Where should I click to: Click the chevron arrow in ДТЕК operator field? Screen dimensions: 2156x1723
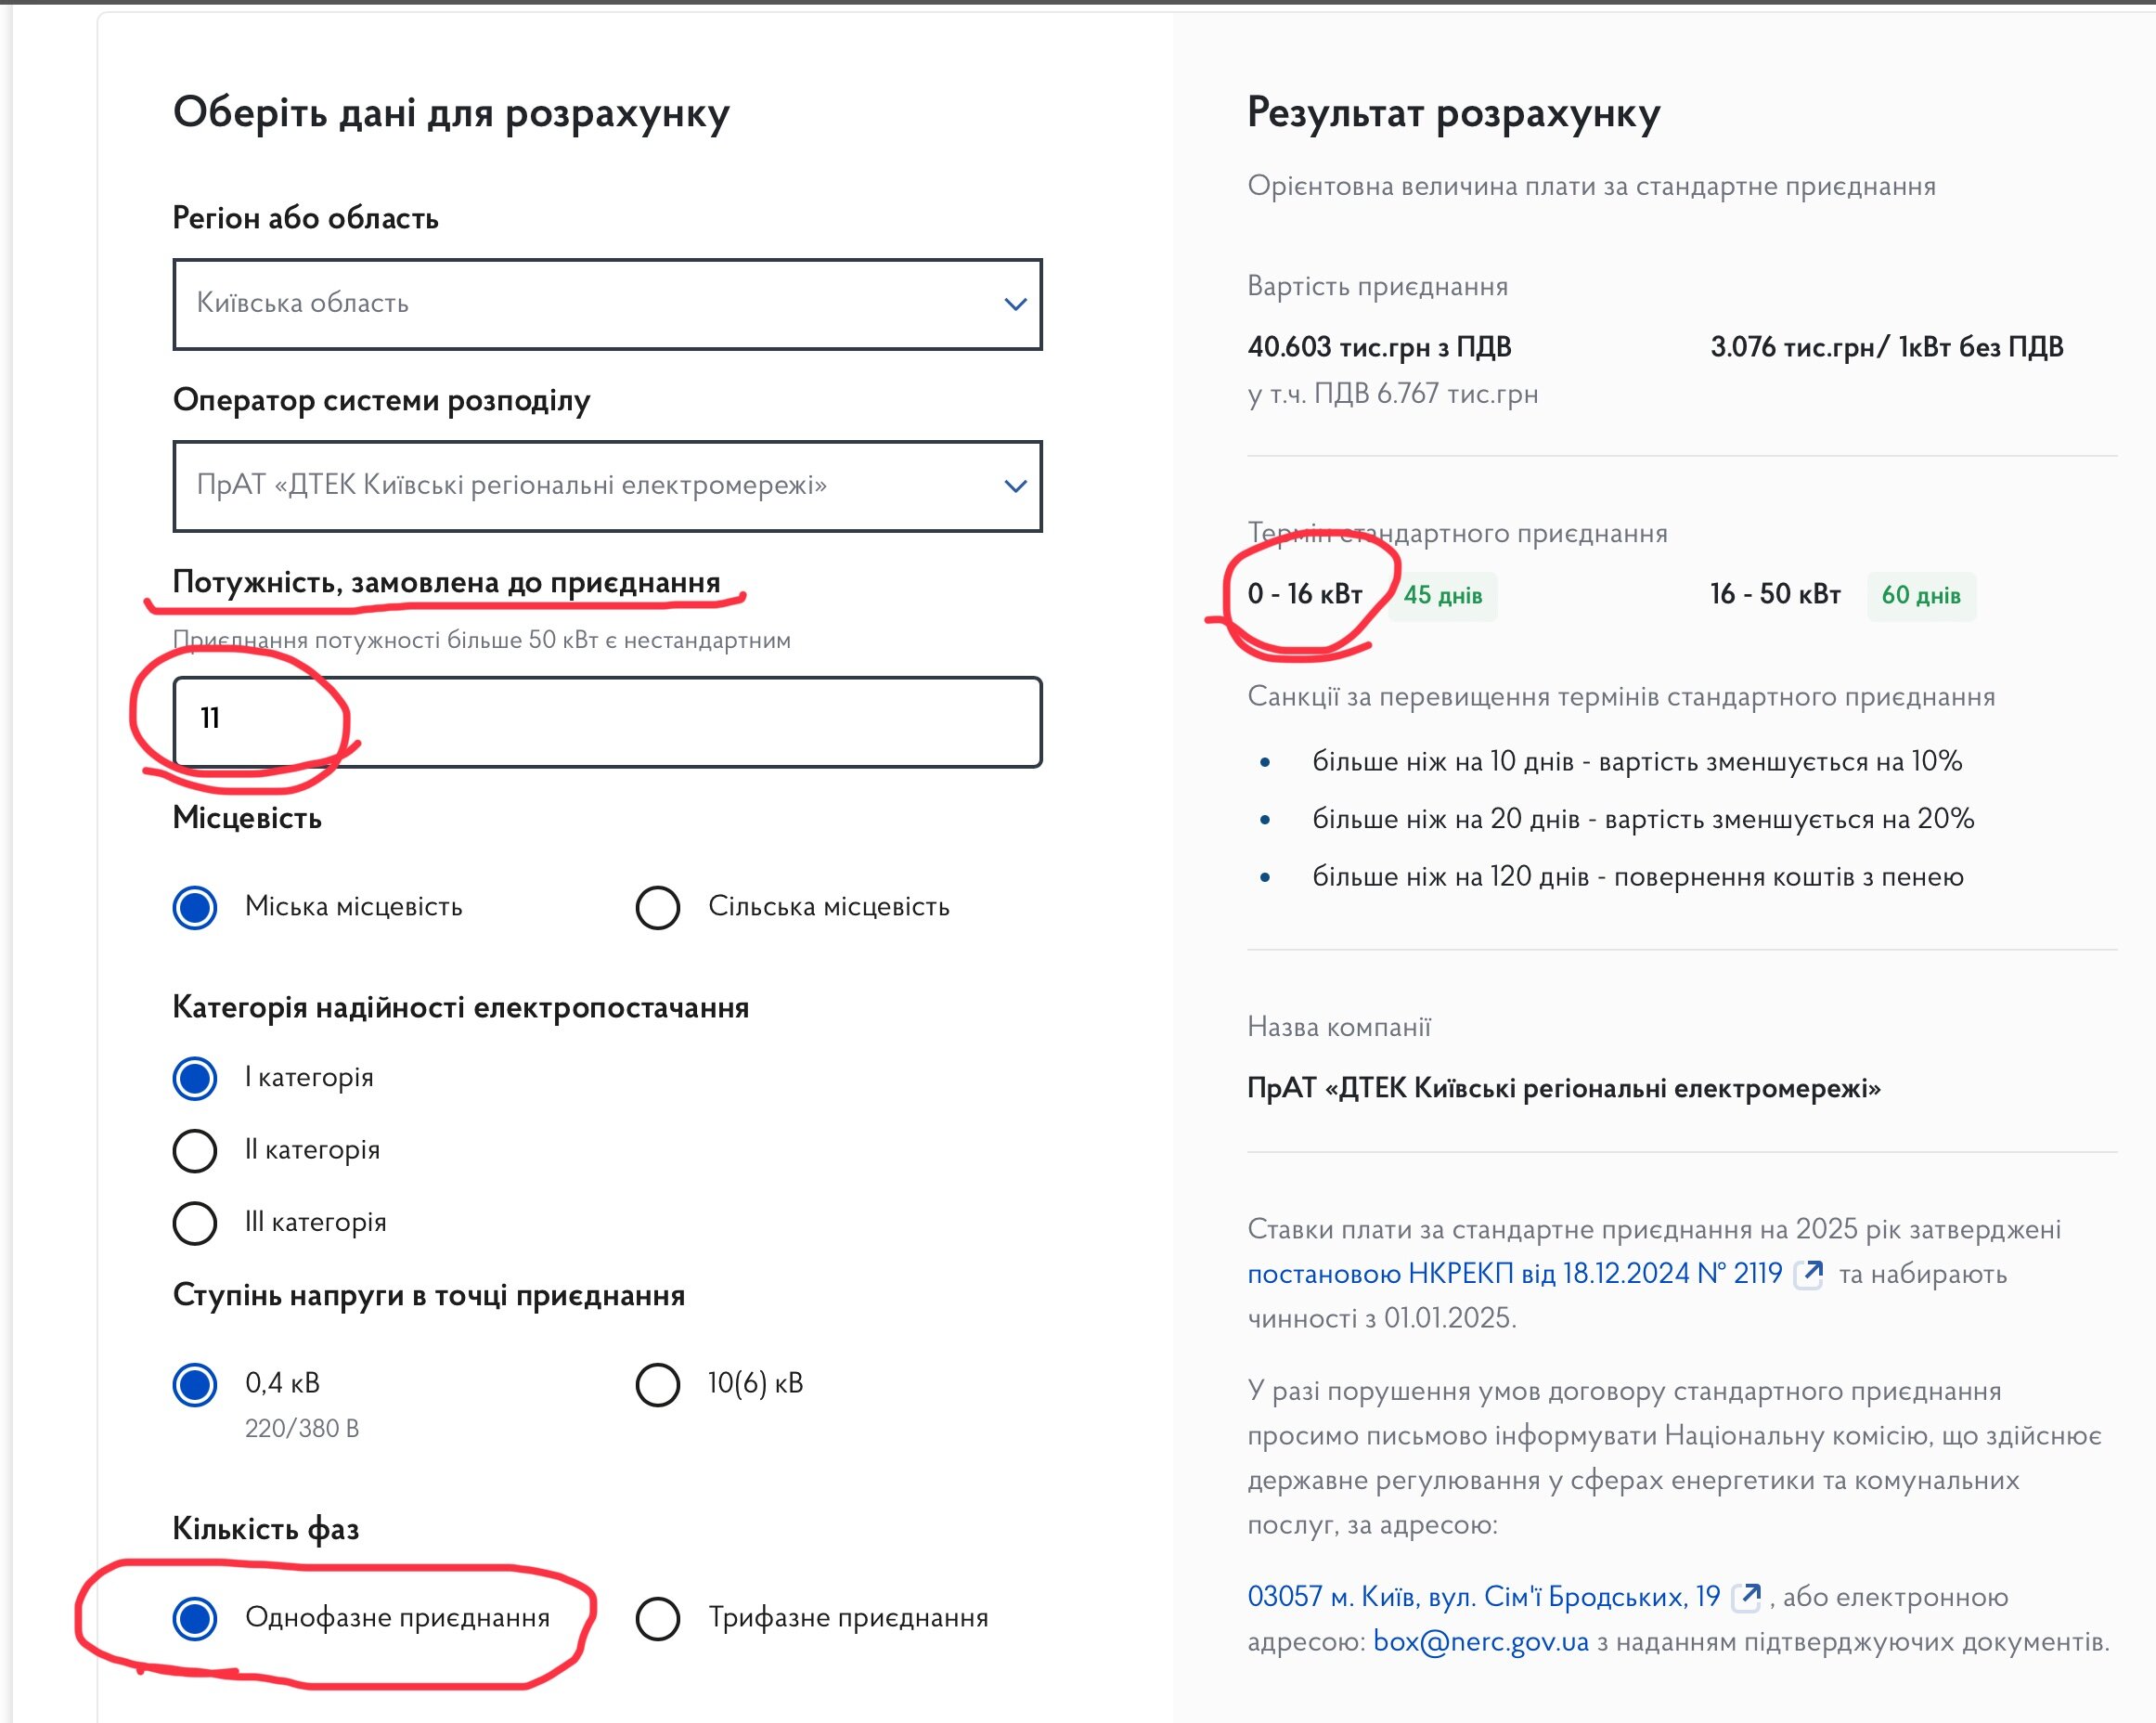[x=1015, y=486]
